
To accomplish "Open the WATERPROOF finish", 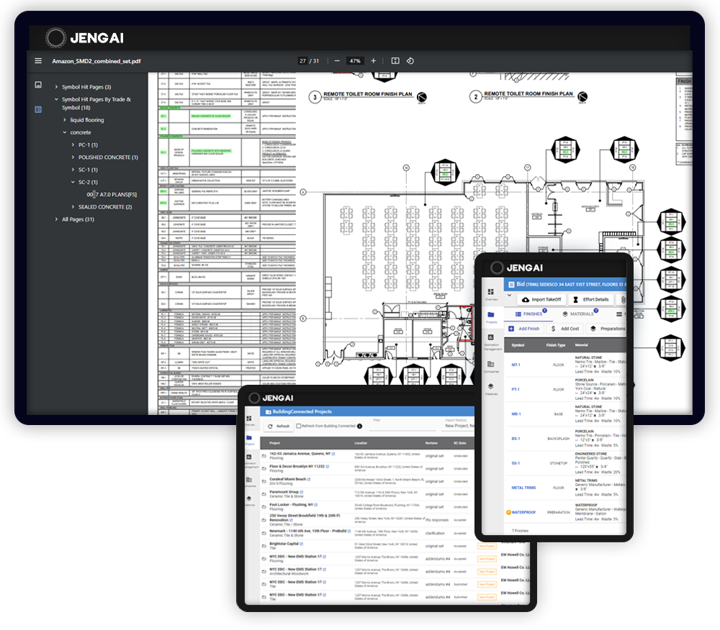I will [523, 512].
